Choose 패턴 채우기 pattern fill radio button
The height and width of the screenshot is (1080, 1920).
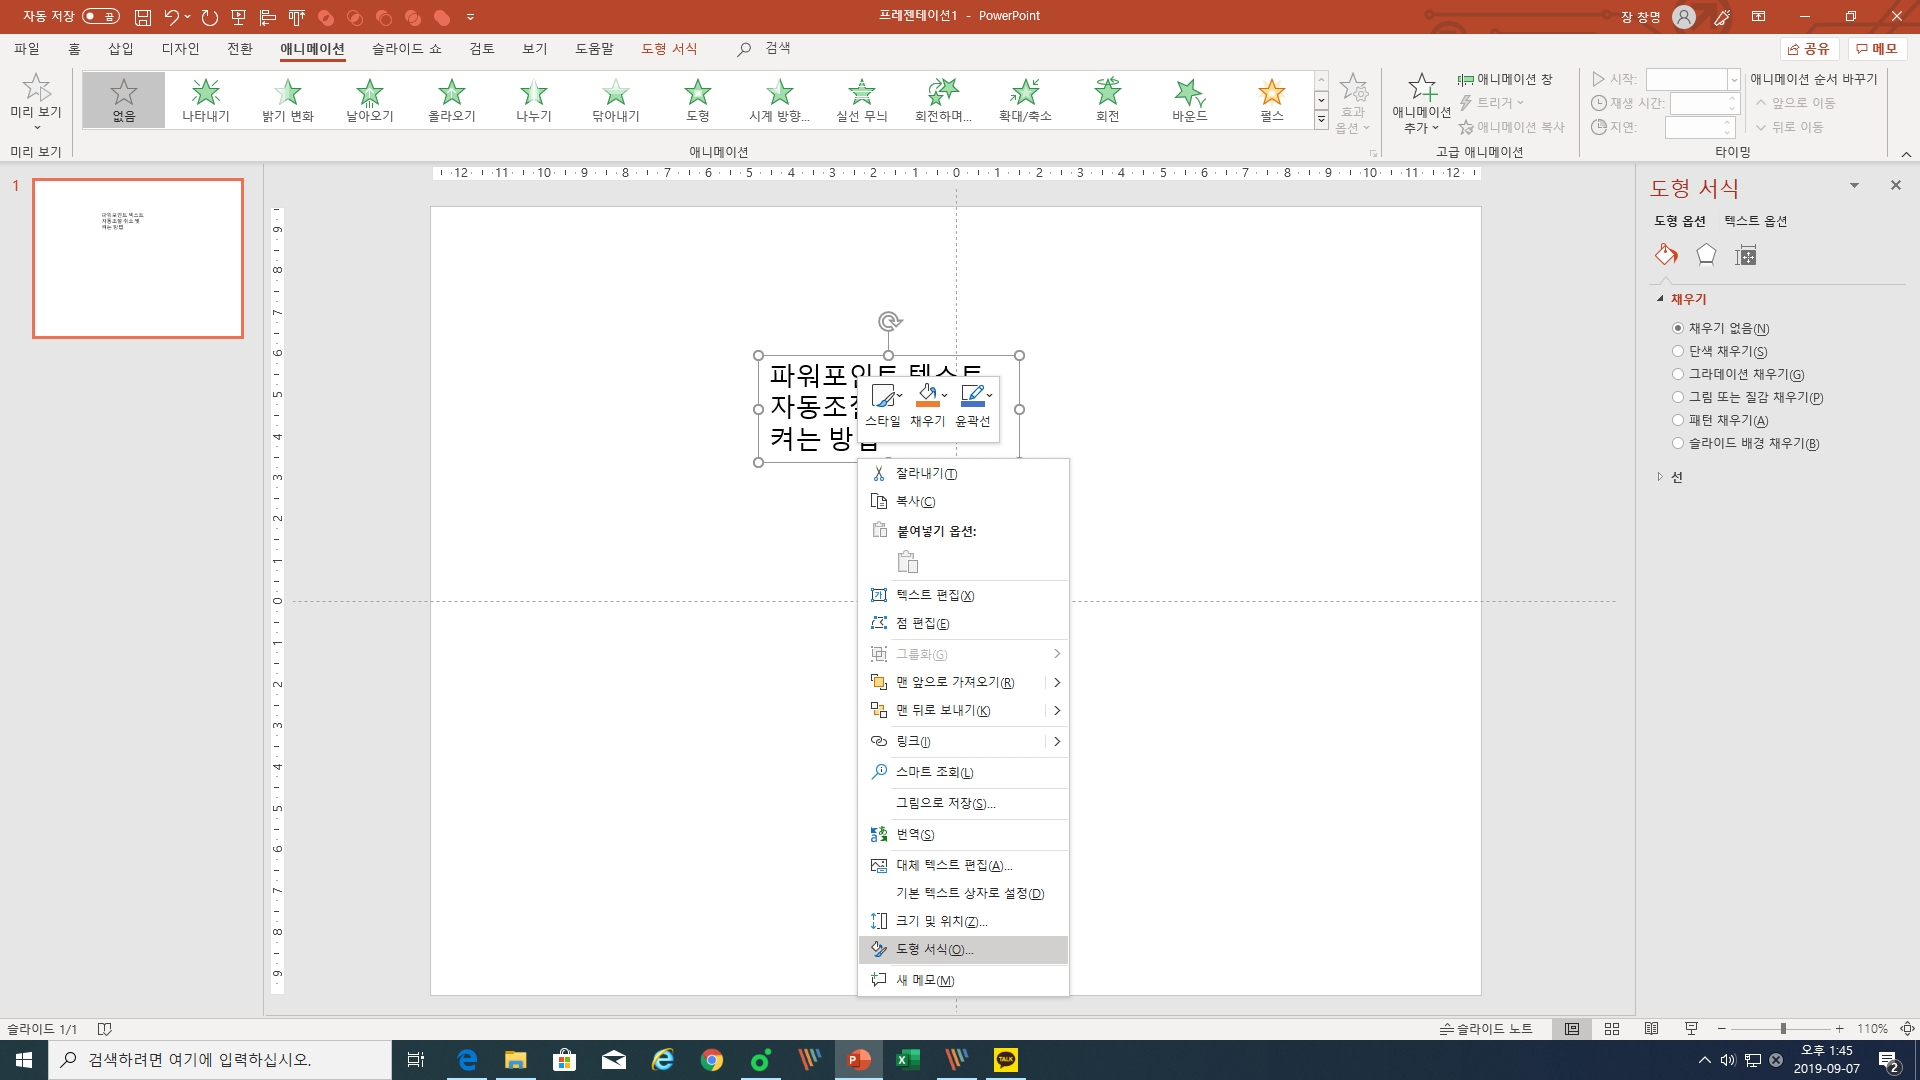[1678, 420]
